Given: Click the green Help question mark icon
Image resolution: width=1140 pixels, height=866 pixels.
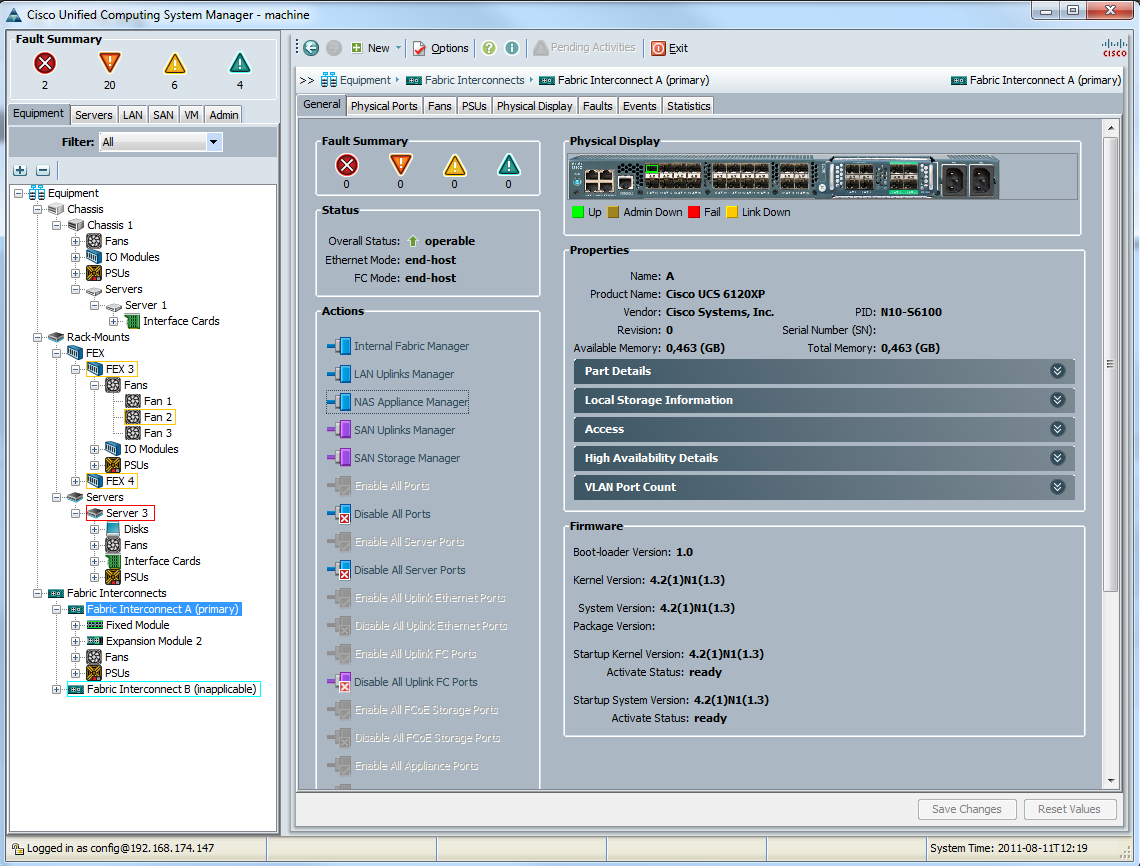Looking at the screenshot, I should (489, 48).
